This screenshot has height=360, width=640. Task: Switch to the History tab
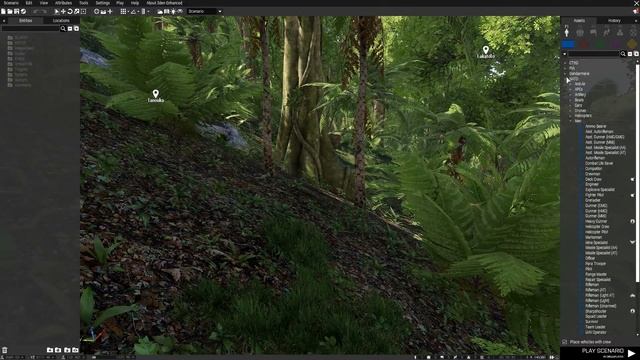(614, 20)
